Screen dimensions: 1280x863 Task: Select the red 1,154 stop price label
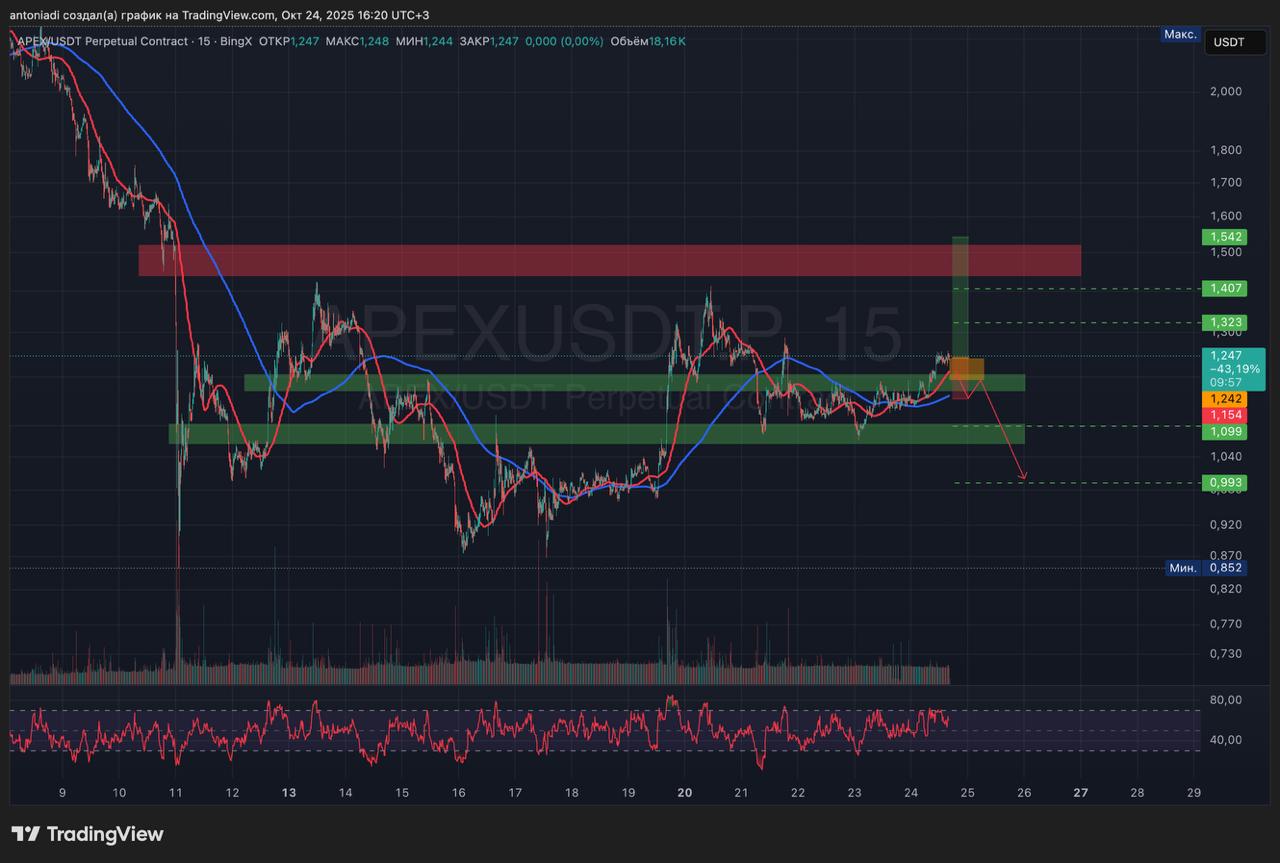click(1225, 414)
